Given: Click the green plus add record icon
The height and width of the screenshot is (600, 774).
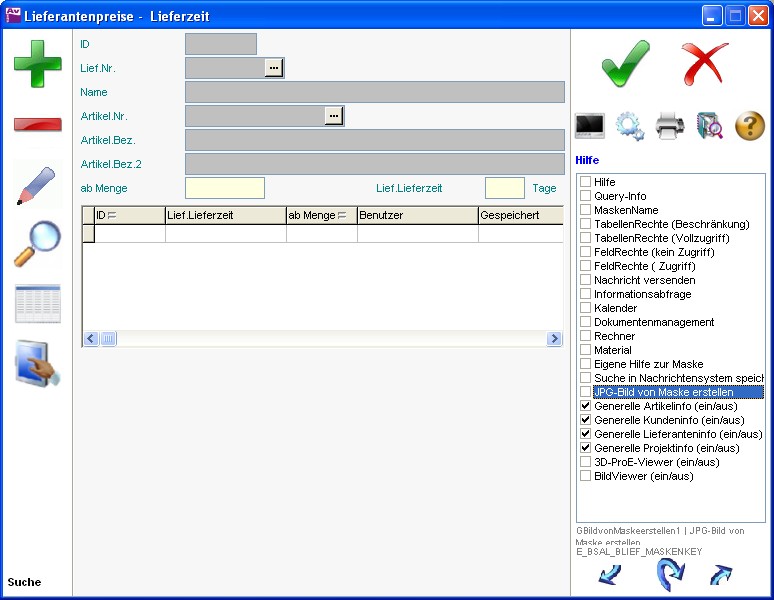Looking at the screenshot, I should pyautogui.click(x=37, y=64).
